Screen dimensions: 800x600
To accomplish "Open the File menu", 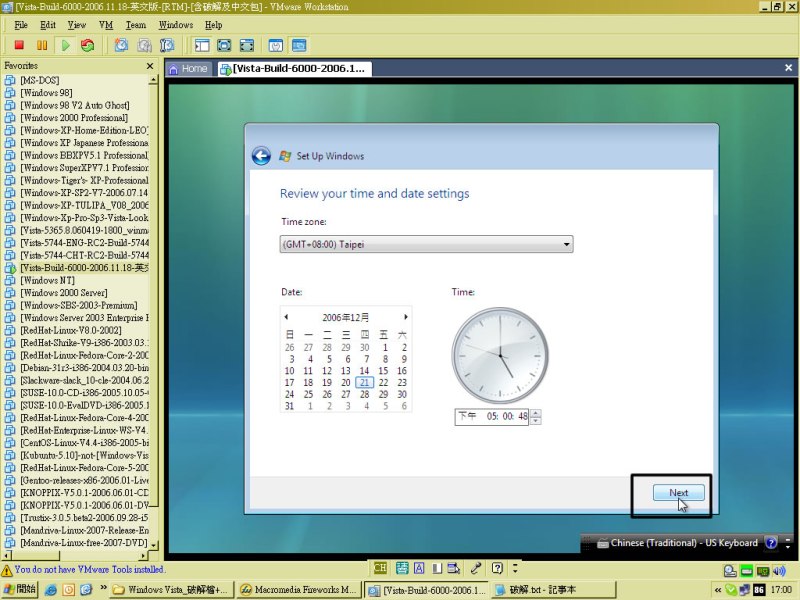I will coord(21,25).
